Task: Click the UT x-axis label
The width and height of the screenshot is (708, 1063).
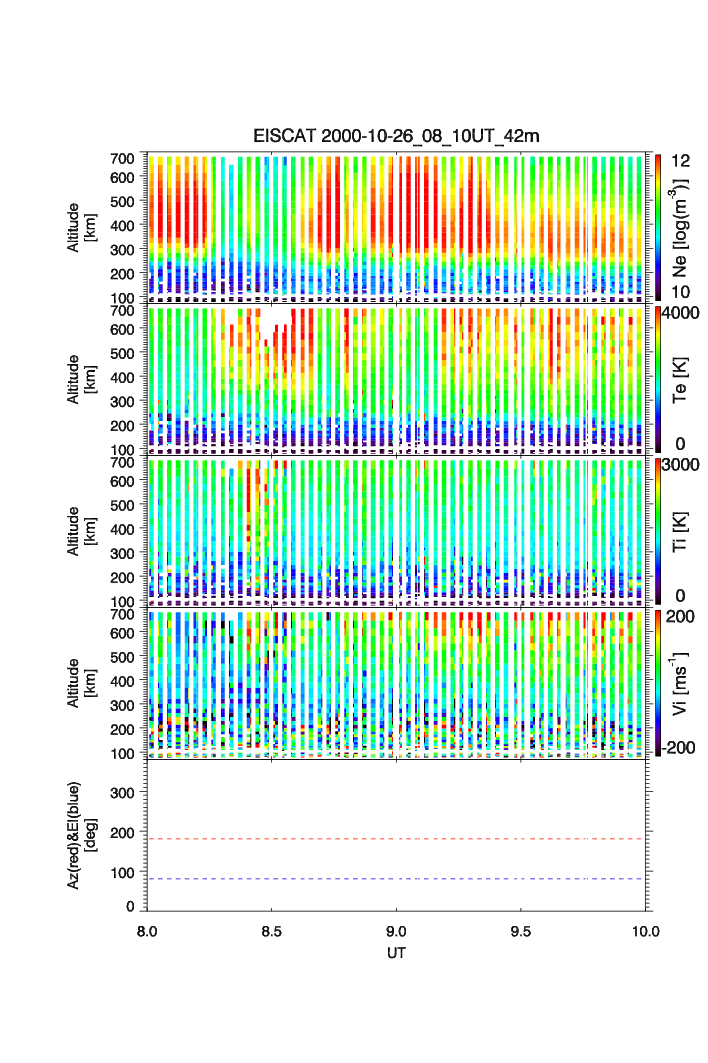Action: [397, 953]
